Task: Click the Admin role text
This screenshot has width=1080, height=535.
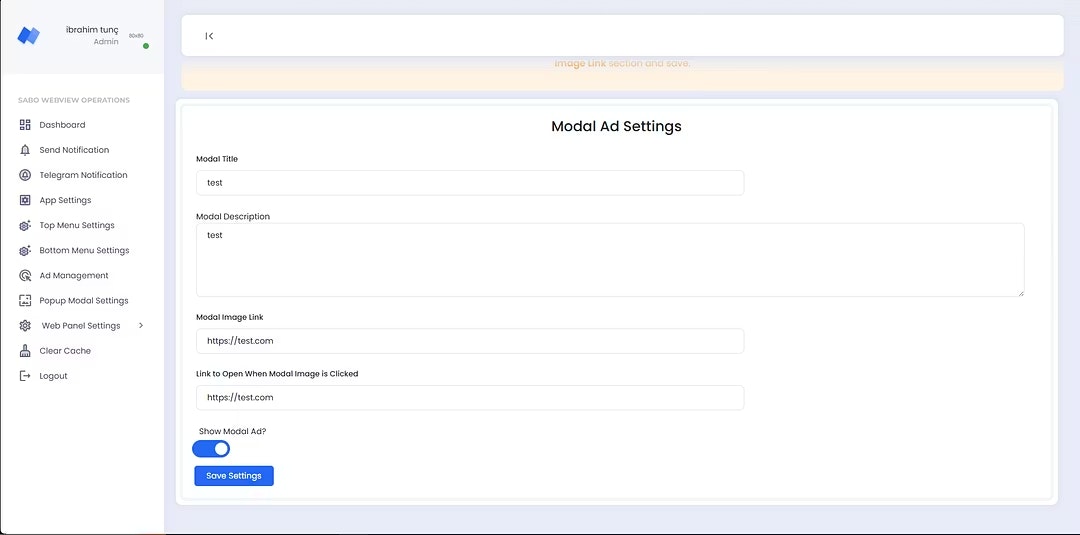Action: point(106,42)
